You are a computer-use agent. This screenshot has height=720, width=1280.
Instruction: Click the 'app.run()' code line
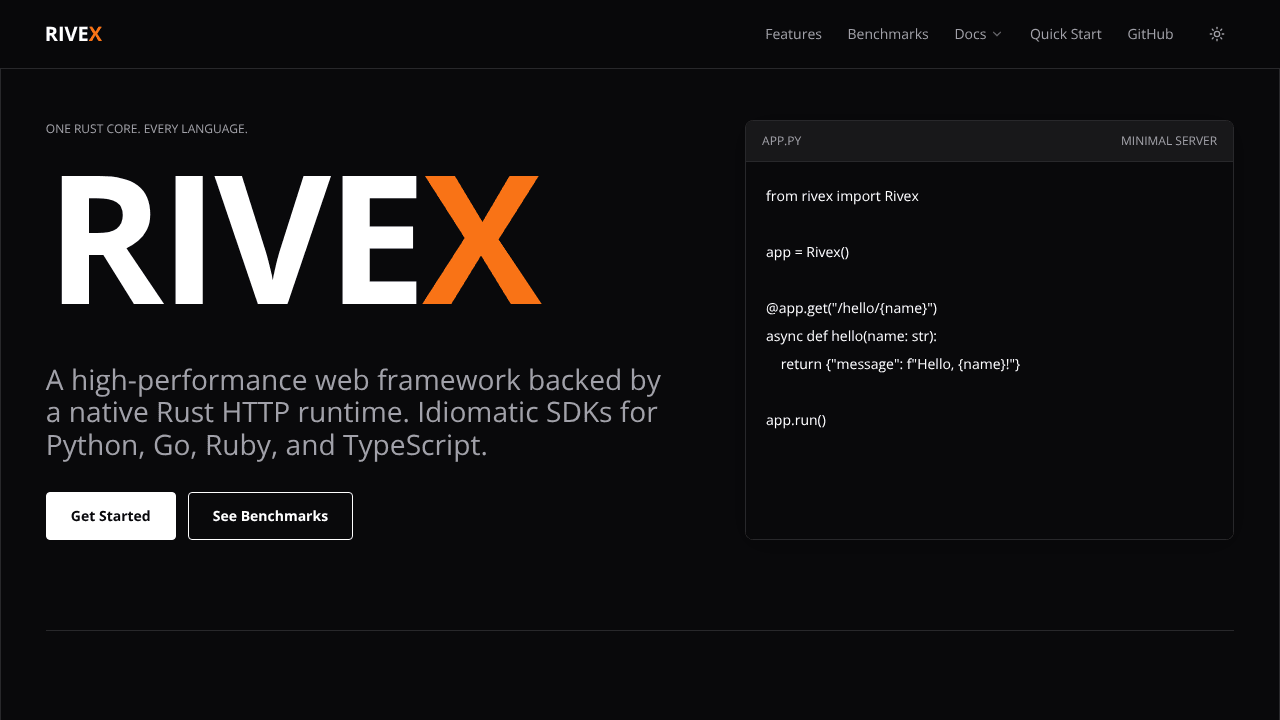pyautogui.click(x=796, y=420)
